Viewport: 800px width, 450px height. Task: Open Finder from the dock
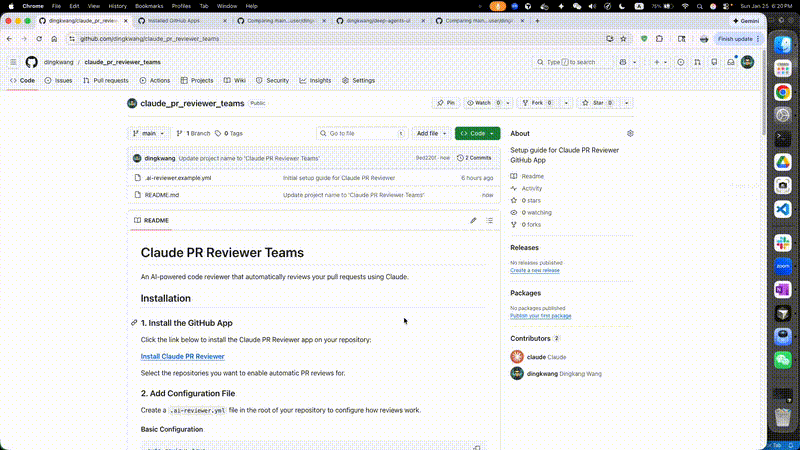783,45
